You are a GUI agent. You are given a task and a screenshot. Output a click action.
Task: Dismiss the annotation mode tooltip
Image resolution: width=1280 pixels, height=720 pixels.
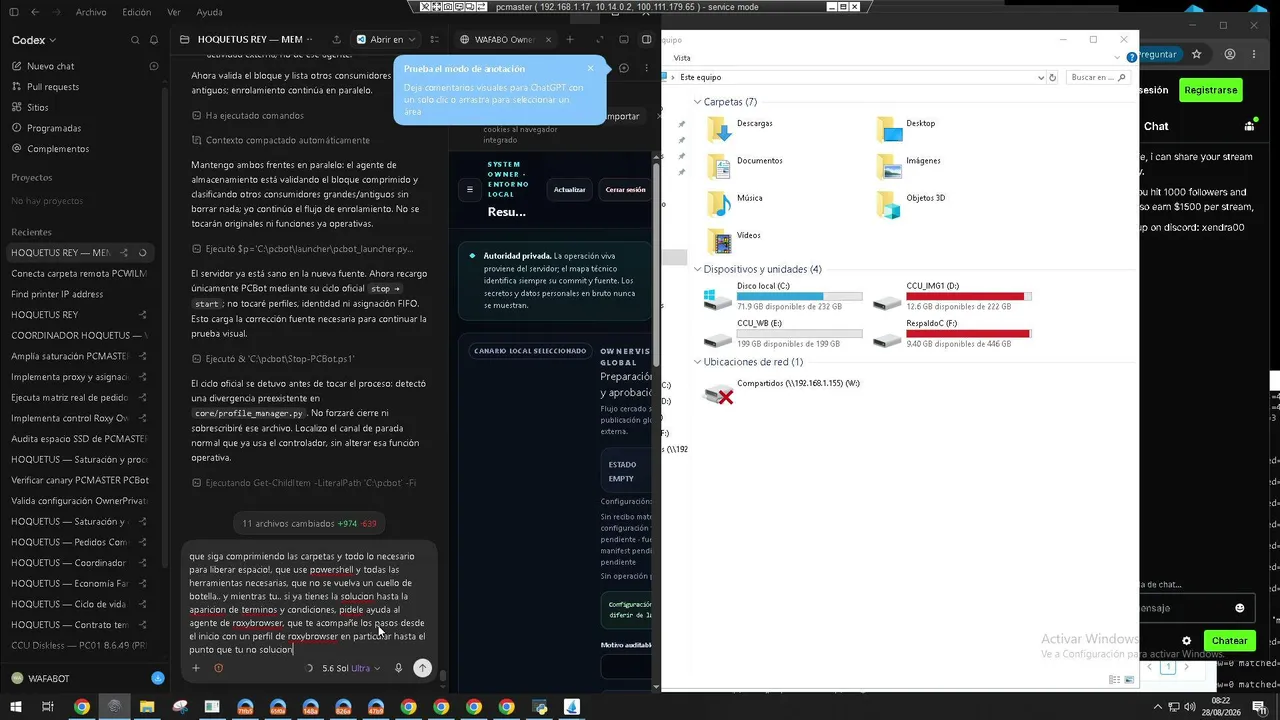(590, 69)
